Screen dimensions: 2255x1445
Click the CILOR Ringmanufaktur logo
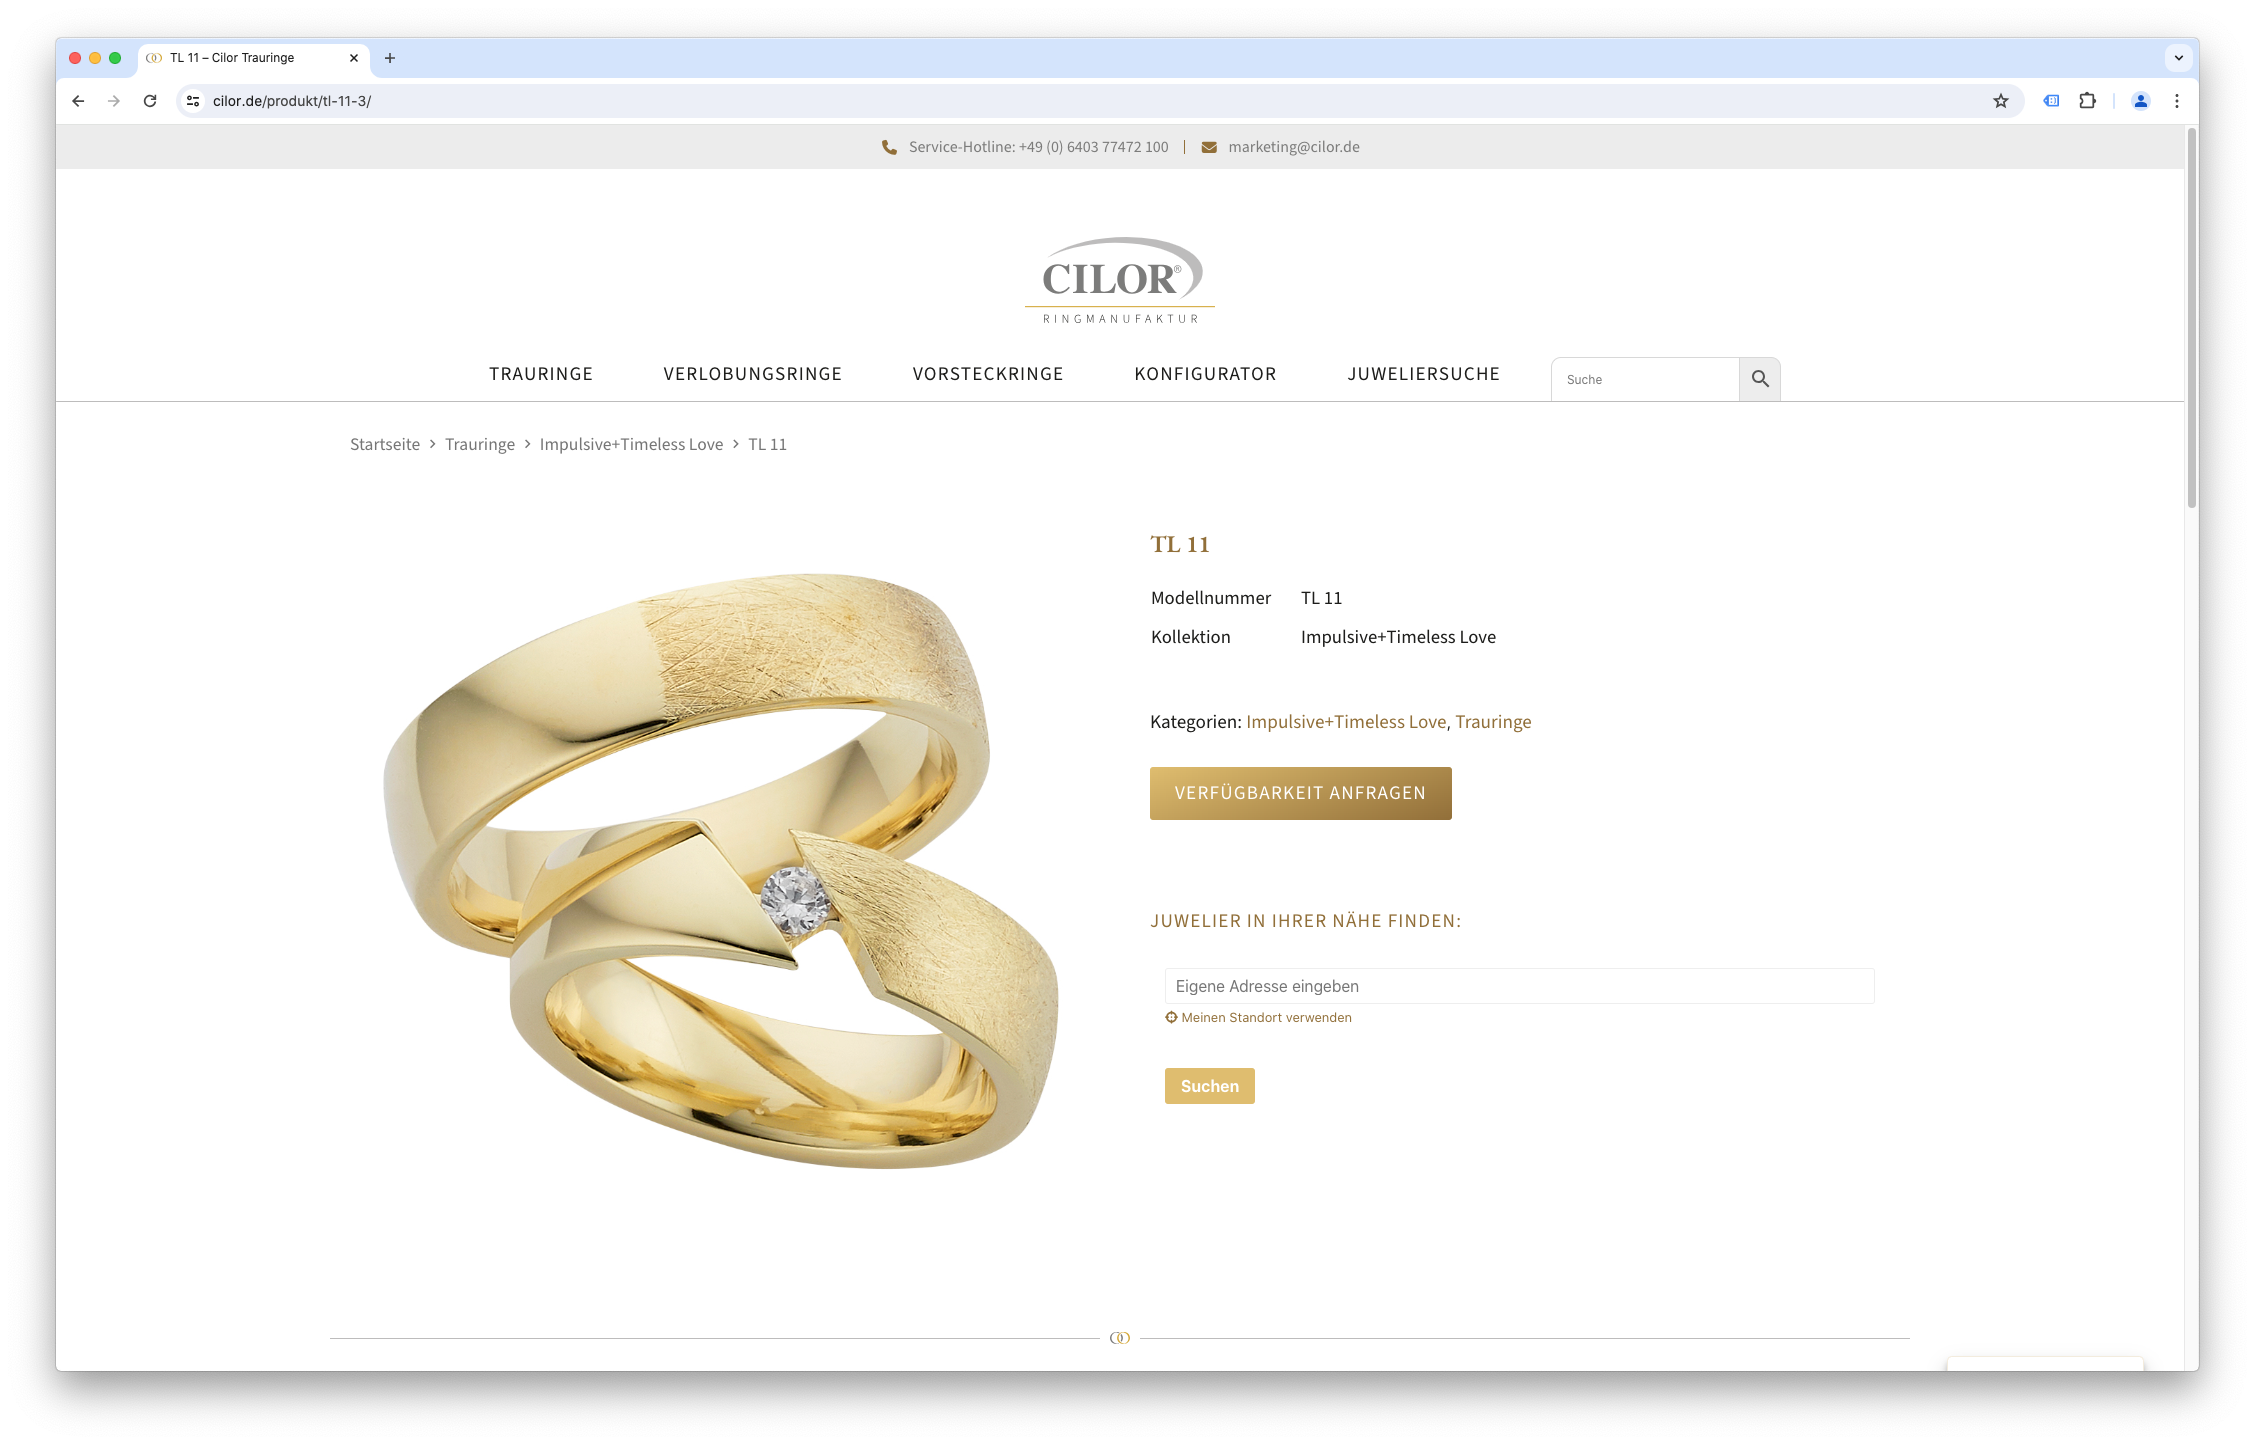1120,280
